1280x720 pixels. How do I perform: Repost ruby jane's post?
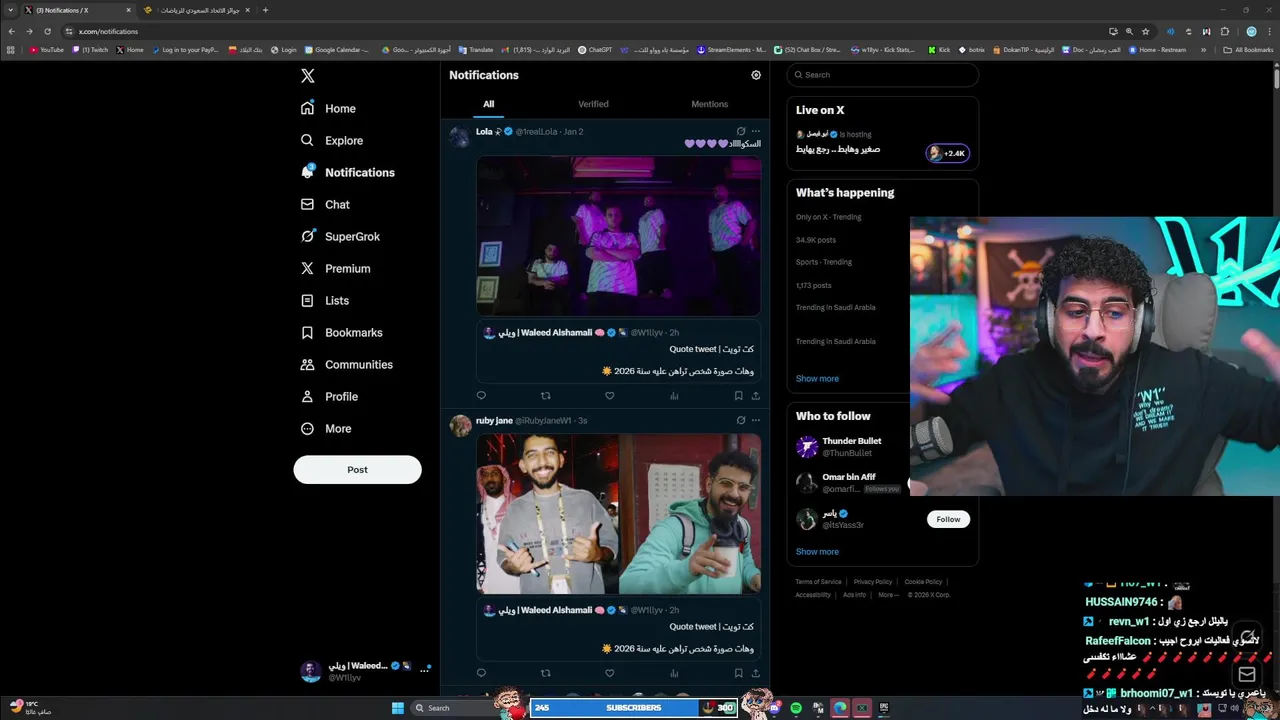[545, 673]
